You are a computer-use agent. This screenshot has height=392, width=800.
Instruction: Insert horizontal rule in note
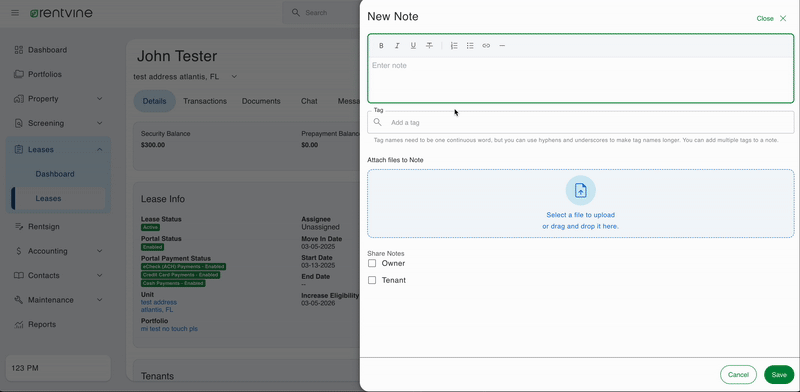[x=502, y=46]
